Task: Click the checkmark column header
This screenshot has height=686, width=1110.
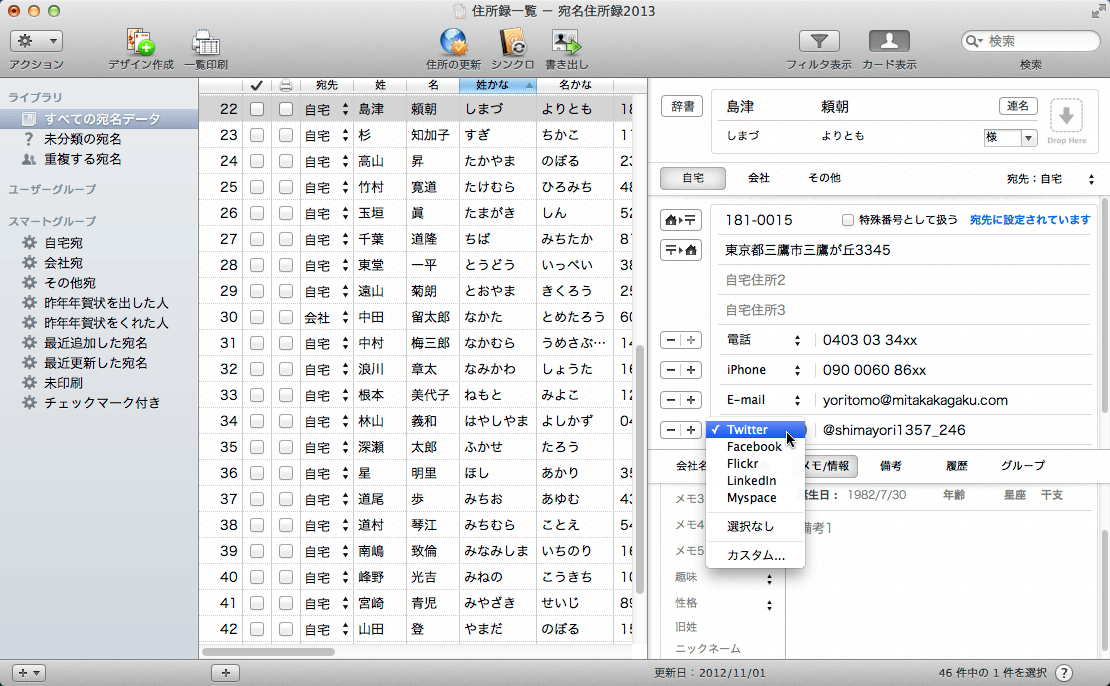Action: (x=256, y=85)
